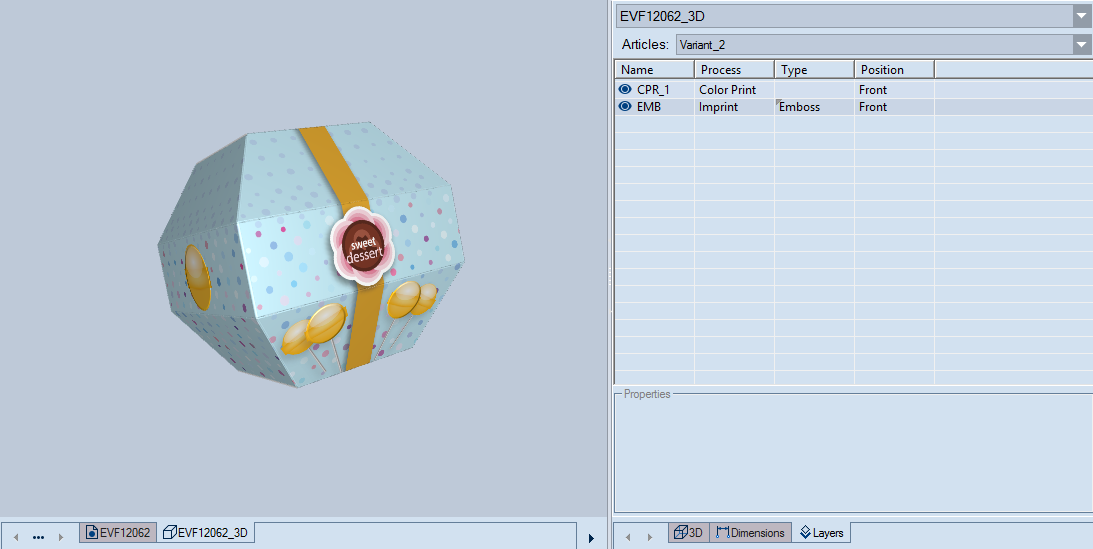Screen dimensions: 1093x549
Task: Click the sweet dessert label on the 3D box
Action: point(363,247)
